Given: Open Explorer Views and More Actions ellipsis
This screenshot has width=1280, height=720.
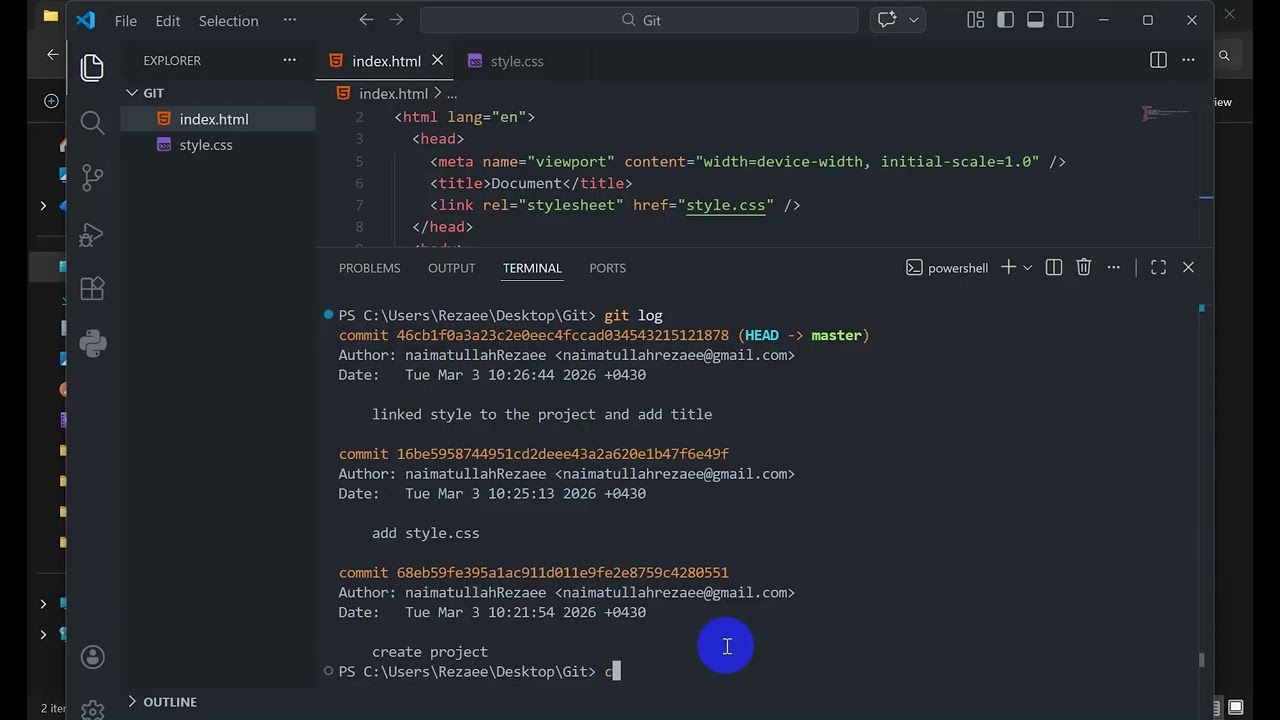Looking at the screenshot, I should pyautogui.click(x=290, y=60).
